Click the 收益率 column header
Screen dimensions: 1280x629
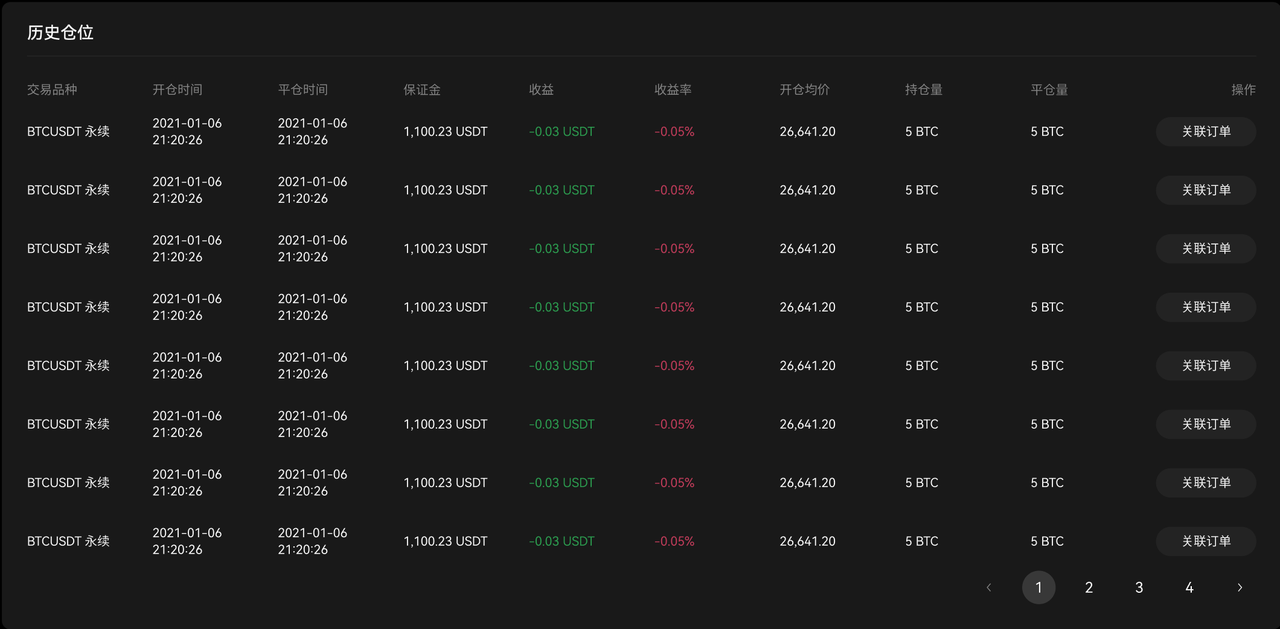coord(673,90)
